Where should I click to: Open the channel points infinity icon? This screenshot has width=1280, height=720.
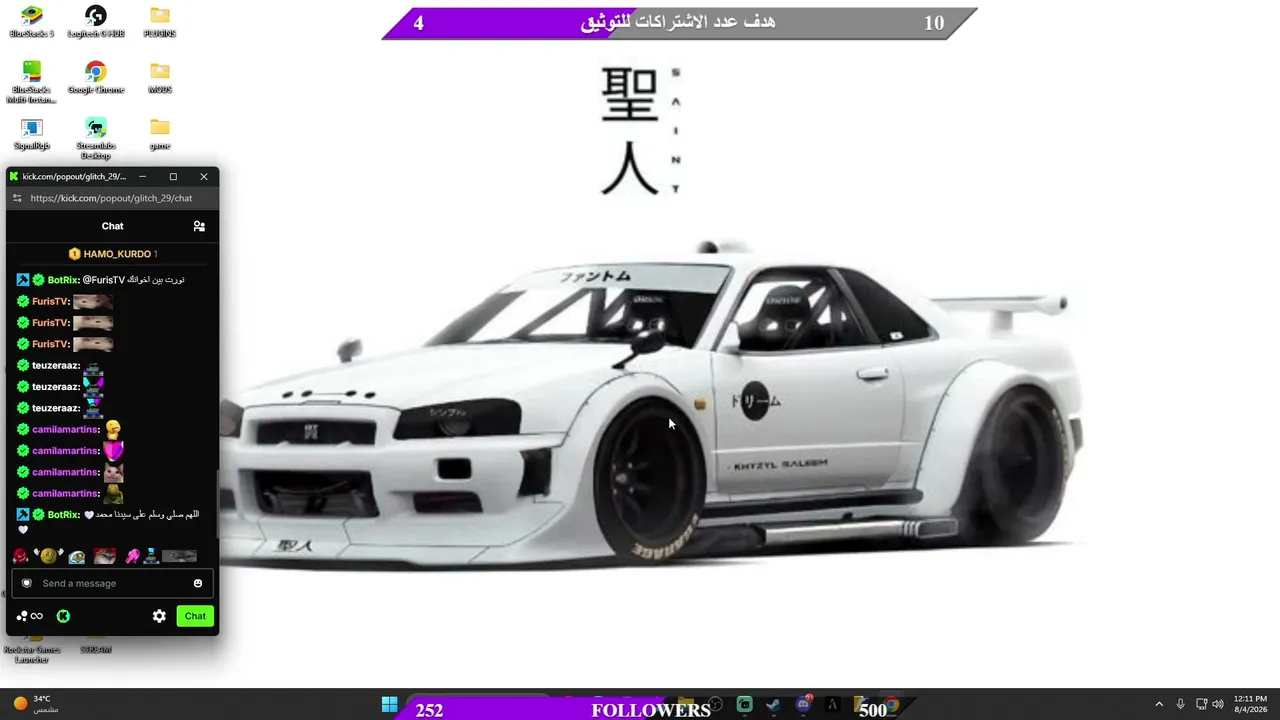[x=30, y=616]
